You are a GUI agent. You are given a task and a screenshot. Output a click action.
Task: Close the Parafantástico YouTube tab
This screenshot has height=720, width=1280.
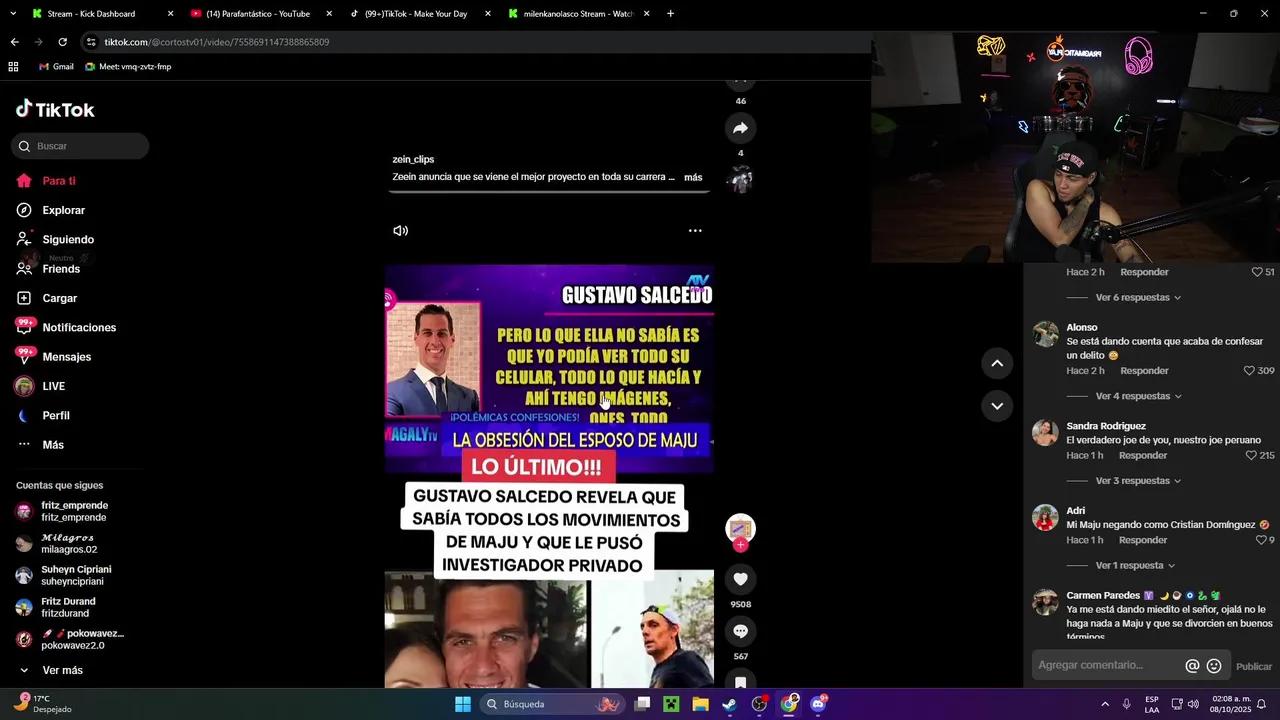[329, 14]
